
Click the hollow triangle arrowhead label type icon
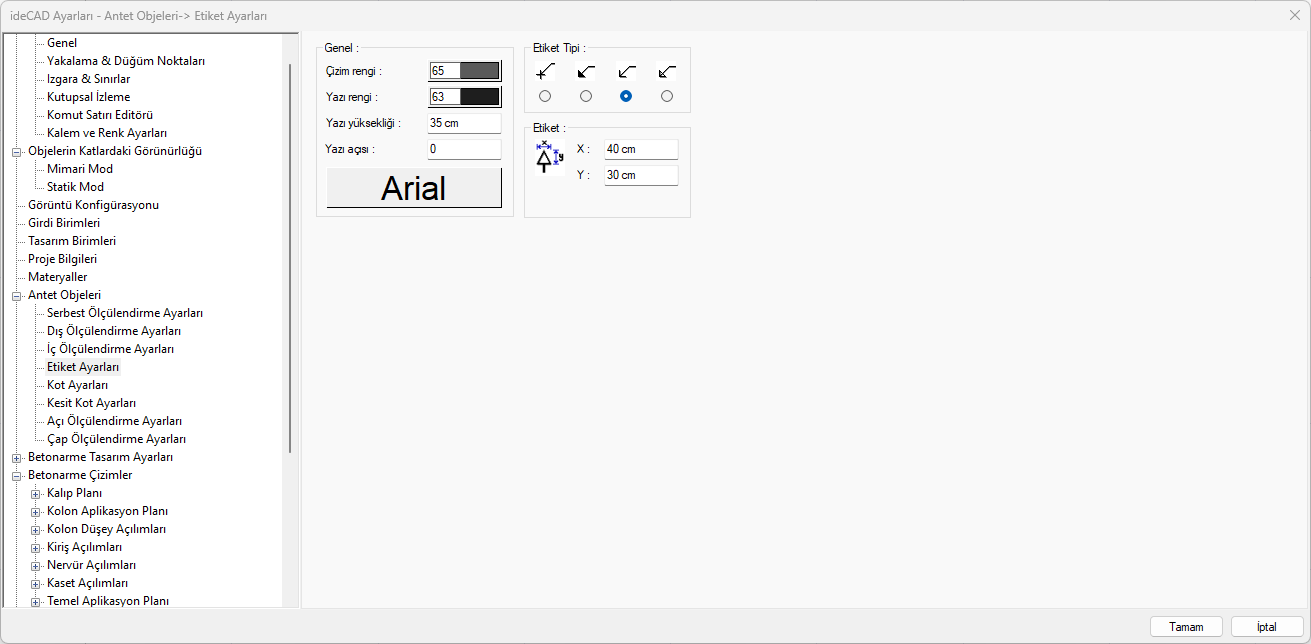pos(667,72)
